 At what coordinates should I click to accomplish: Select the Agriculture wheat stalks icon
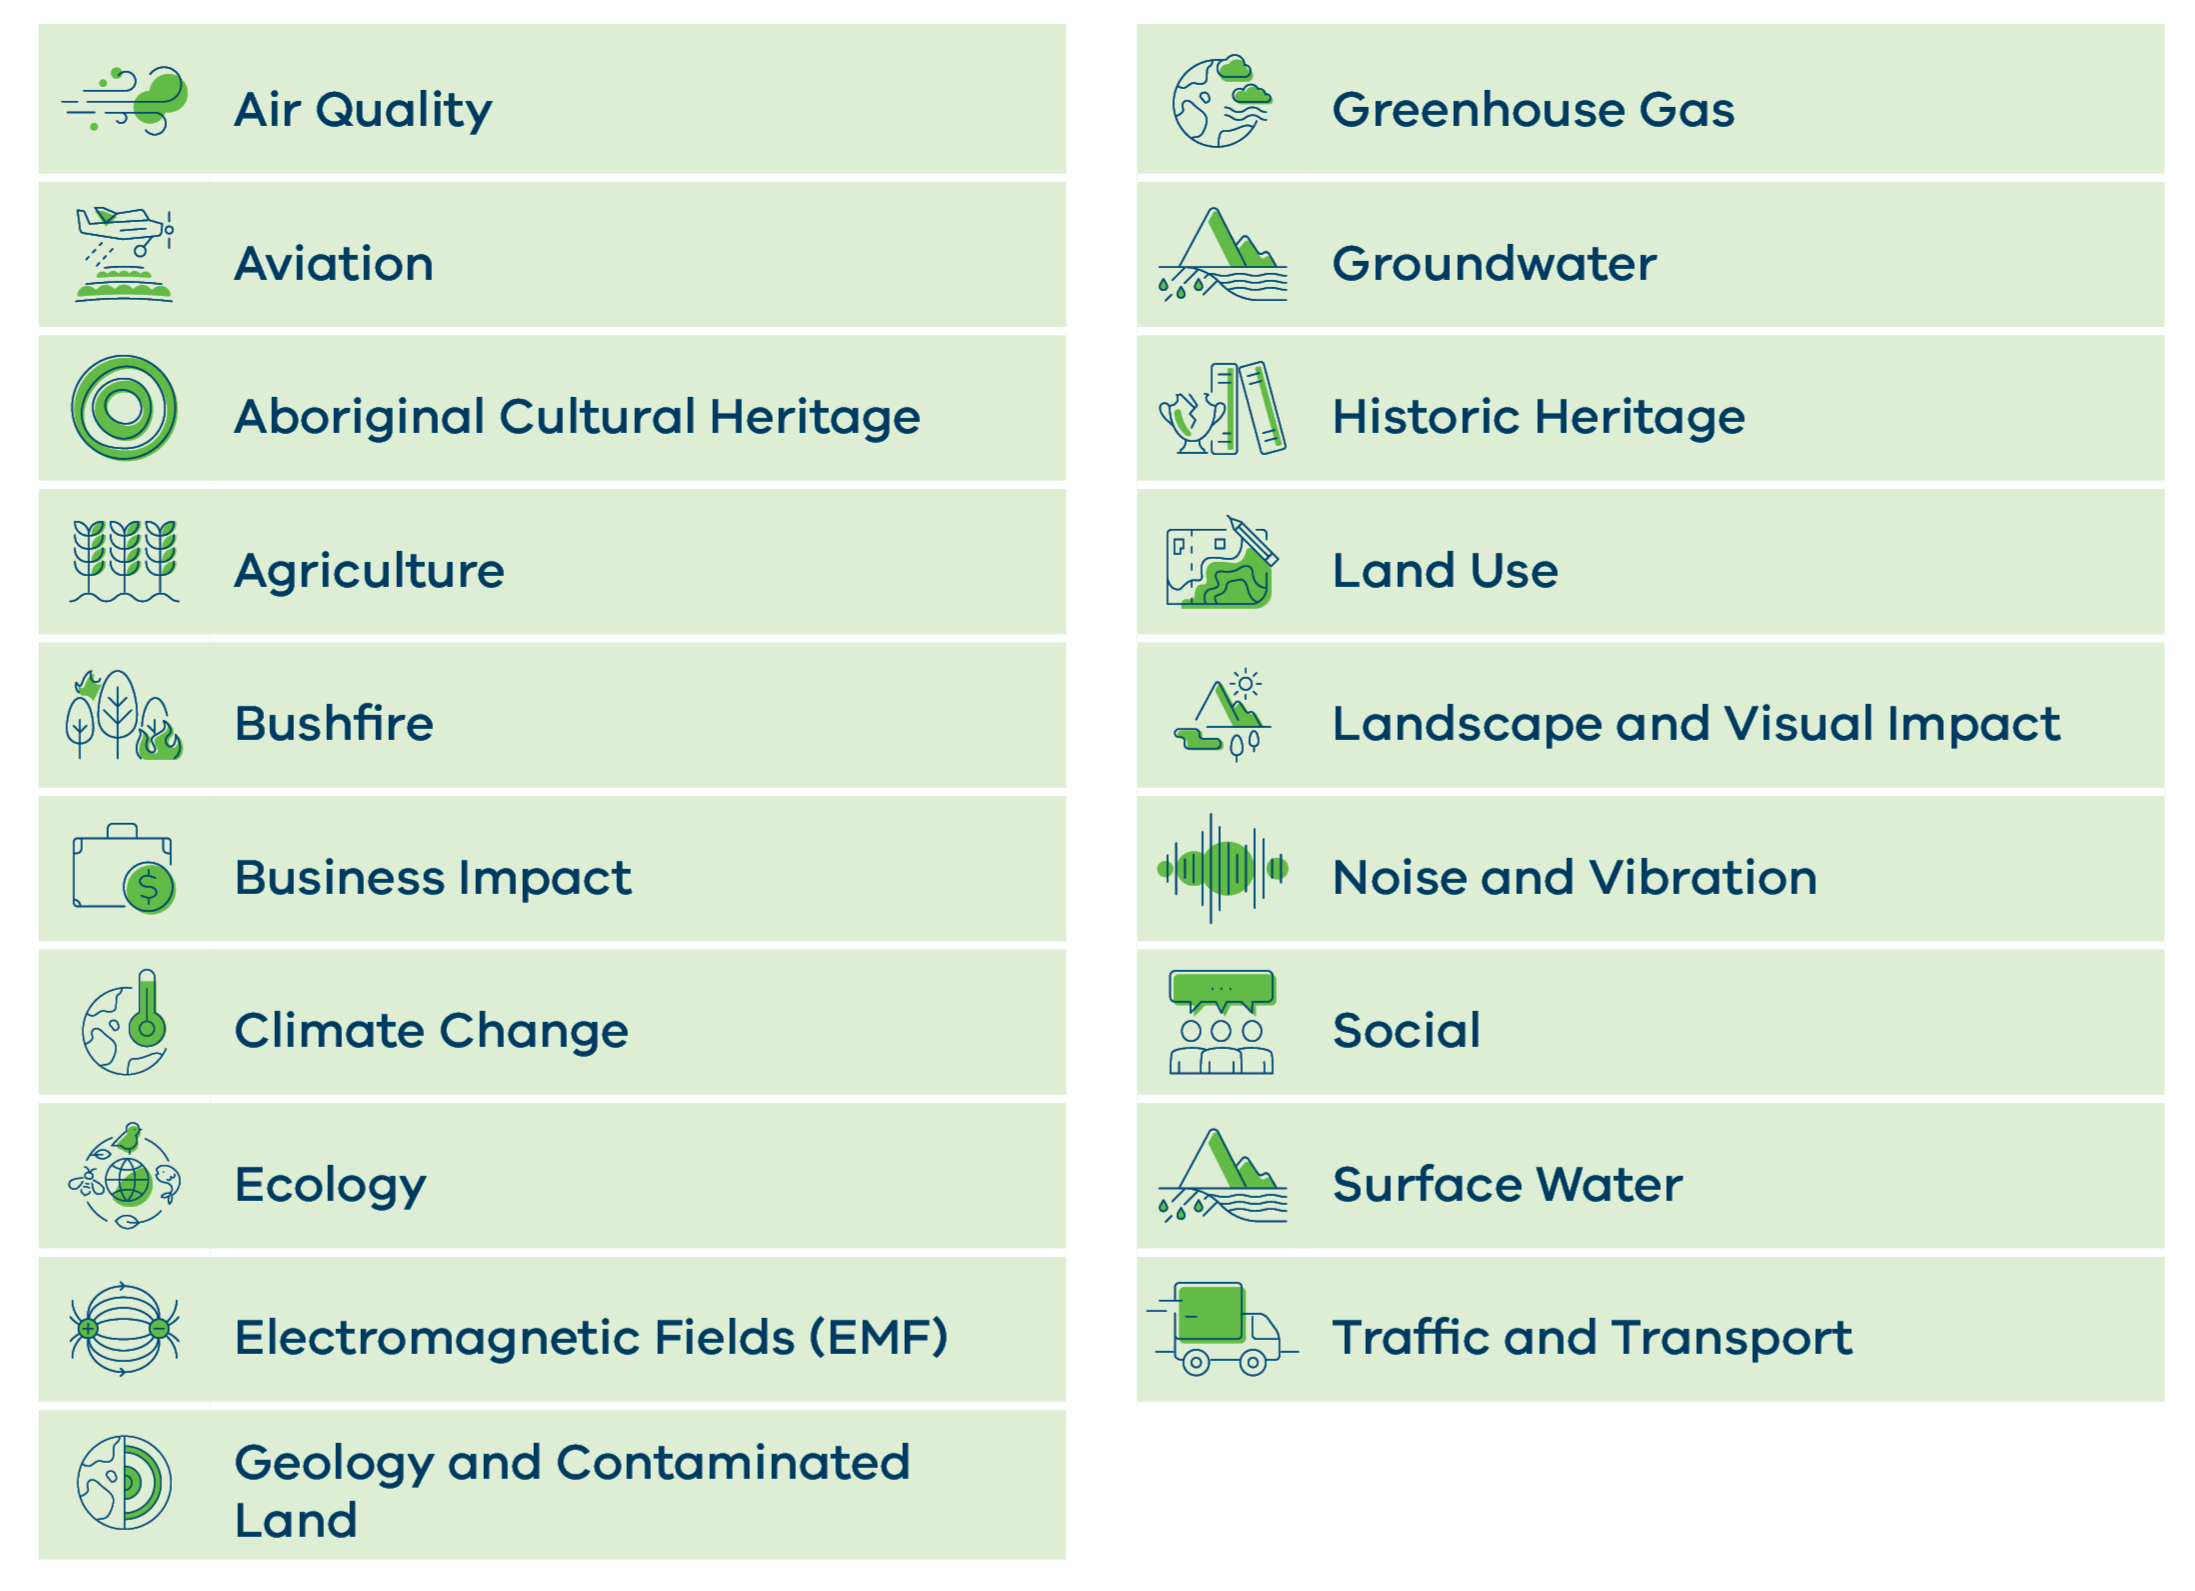124,561
